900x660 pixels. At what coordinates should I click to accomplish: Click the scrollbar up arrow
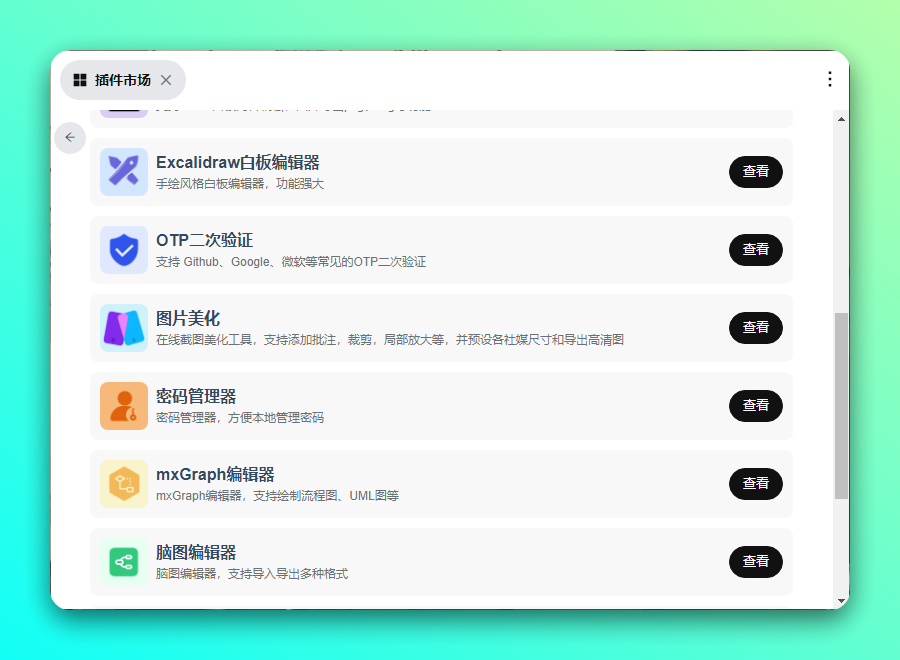pyautogui.click(x=841, y=119)
